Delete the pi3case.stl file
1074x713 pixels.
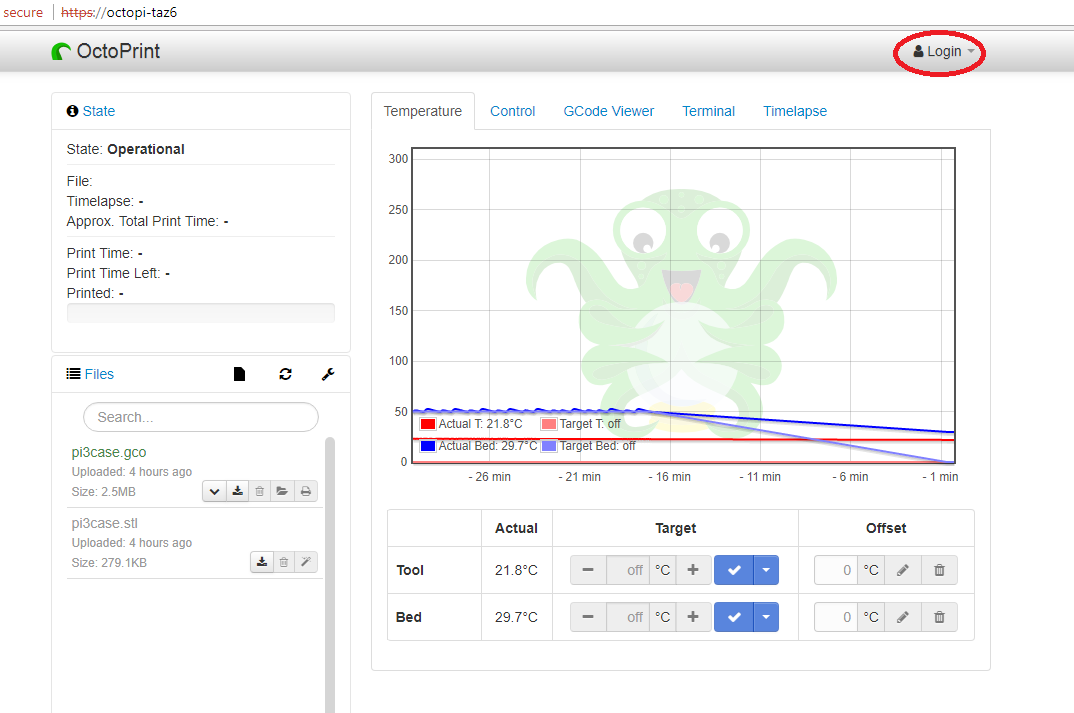(x=284, y=562)
